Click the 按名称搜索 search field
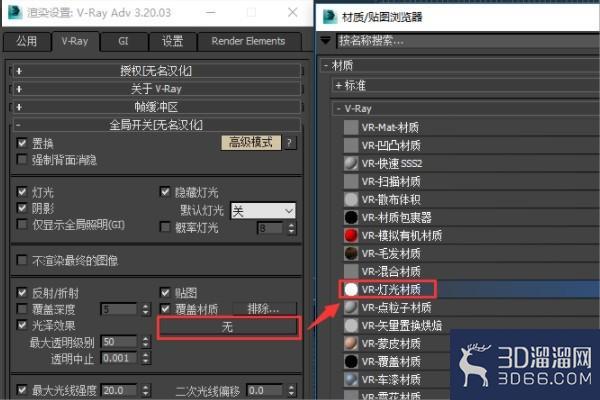The image size is (600, 400). point(468,40)
